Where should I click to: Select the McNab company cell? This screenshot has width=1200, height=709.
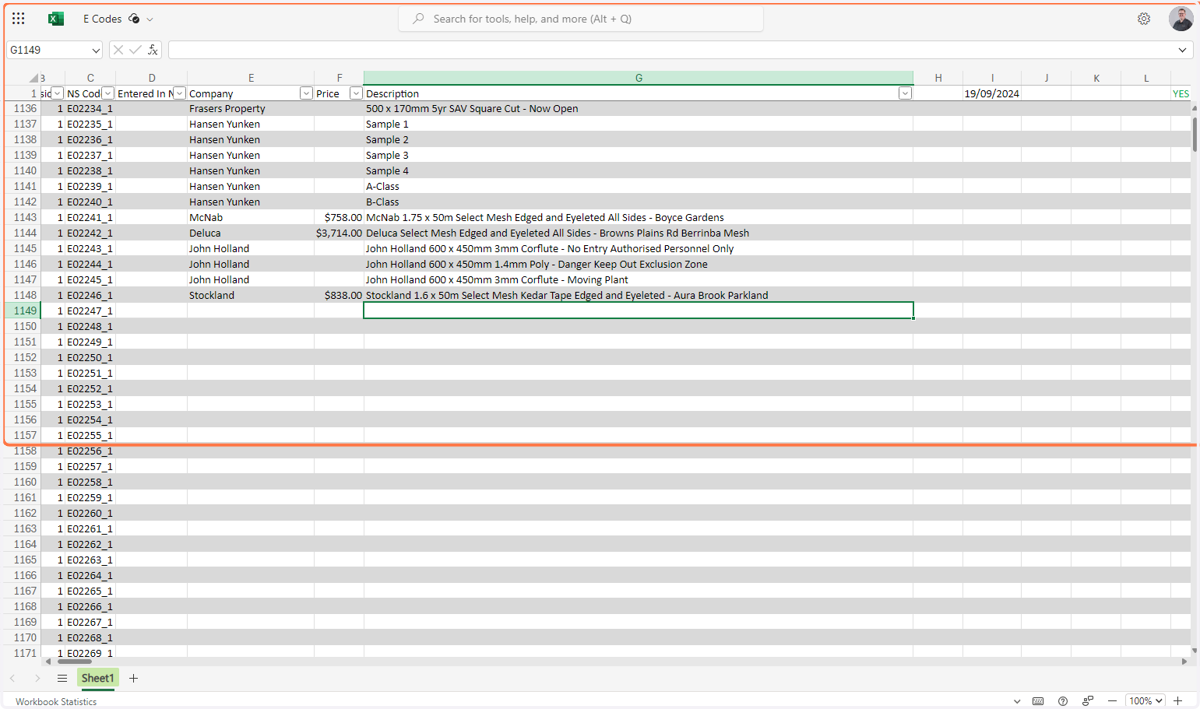click(x=251, y=217)
